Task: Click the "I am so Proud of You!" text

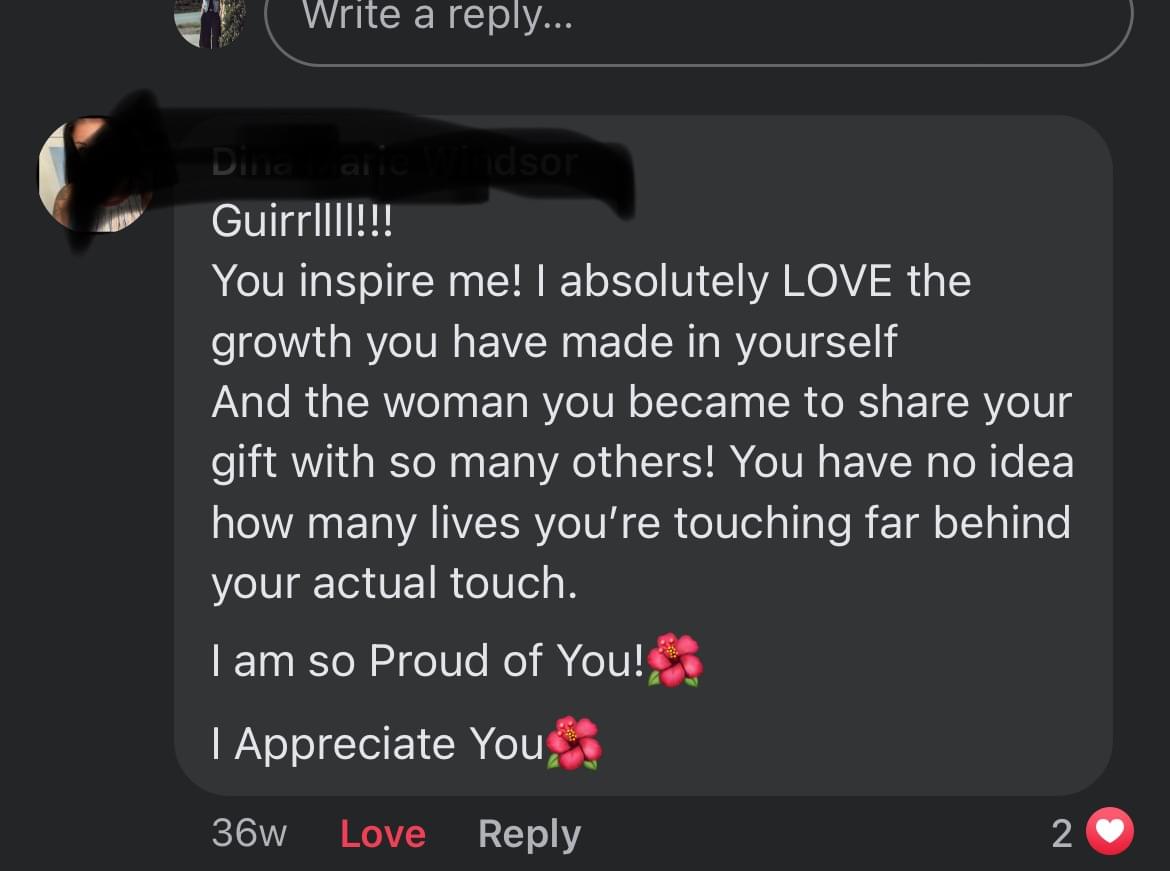Action: pos(428,661)
